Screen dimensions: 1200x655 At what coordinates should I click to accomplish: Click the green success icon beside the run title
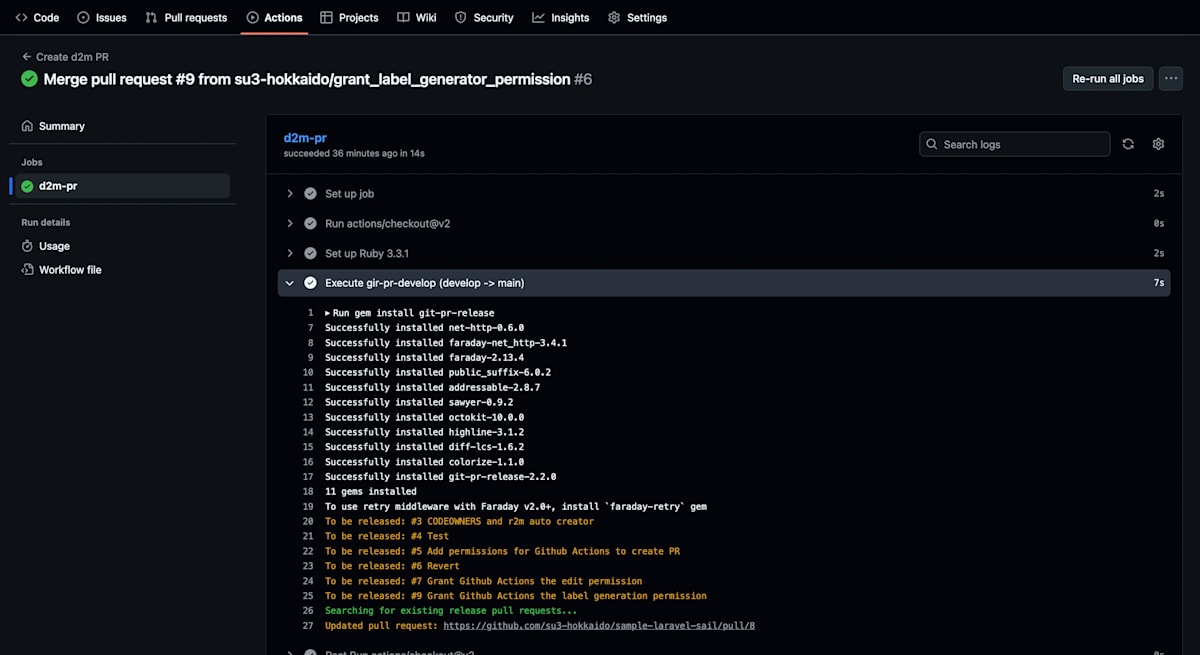pyautogui.click(x=29, y=79)
